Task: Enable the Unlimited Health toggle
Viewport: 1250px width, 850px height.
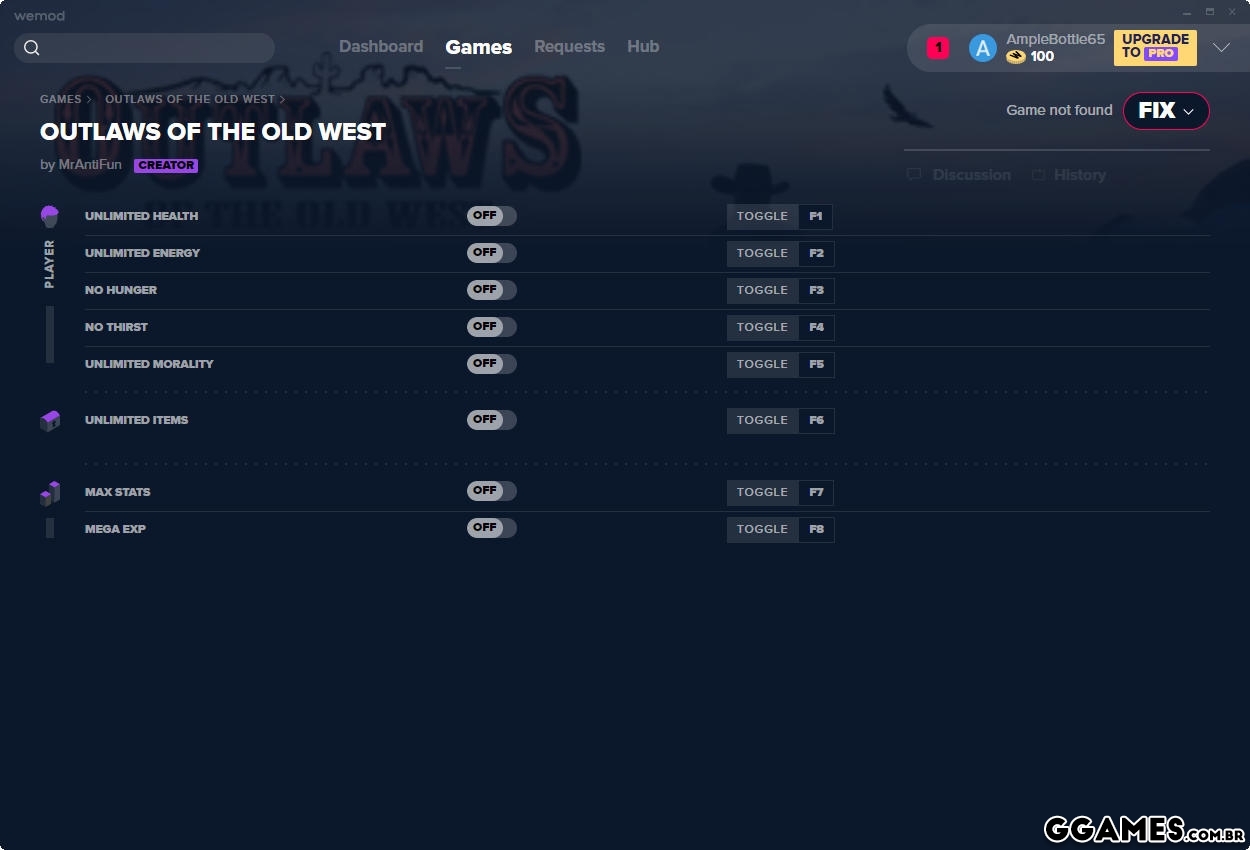Action: (491, 216)
